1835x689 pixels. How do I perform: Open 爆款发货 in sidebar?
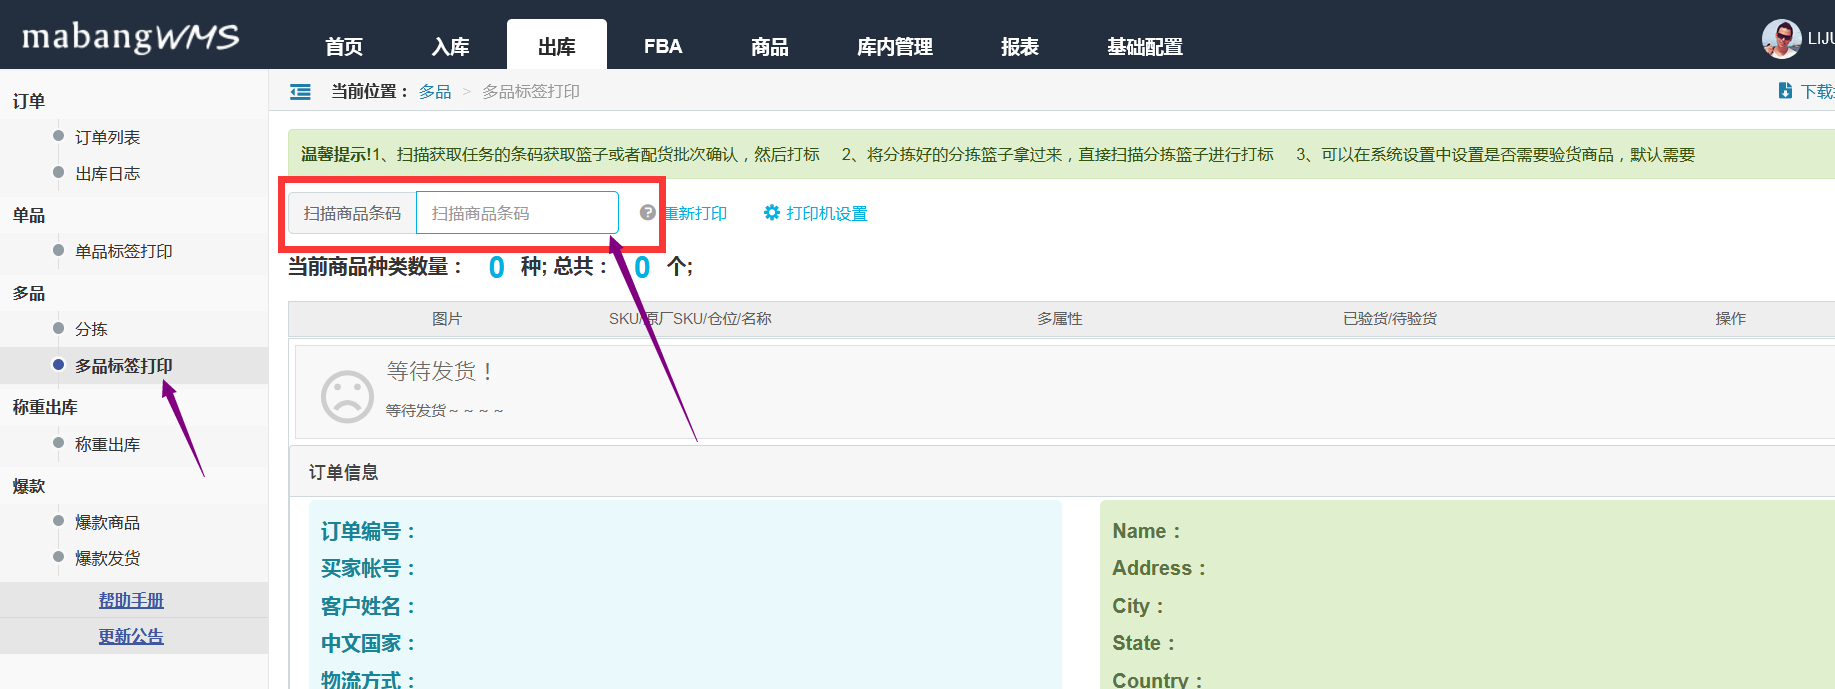(x=108, y=558)
